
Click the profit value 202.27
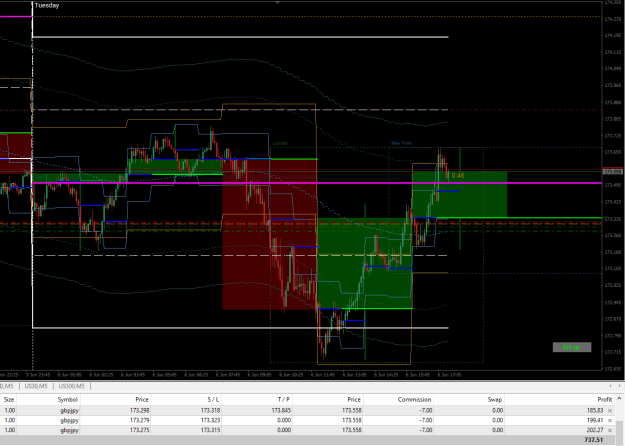click(595, 430)
